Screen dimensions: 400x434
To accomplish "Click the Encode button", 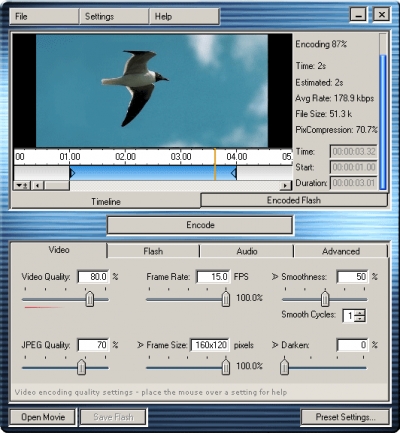I will pyautogui.click(x=200, y=225).
